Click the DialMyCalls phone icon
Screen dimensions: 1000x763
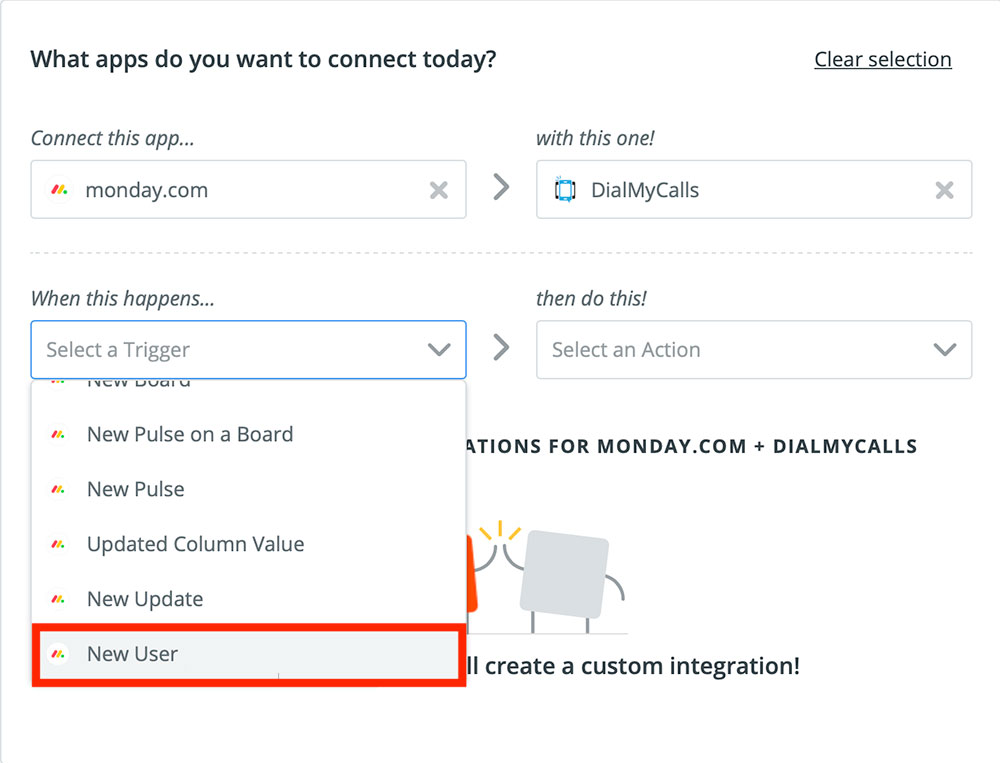(565, 190)
